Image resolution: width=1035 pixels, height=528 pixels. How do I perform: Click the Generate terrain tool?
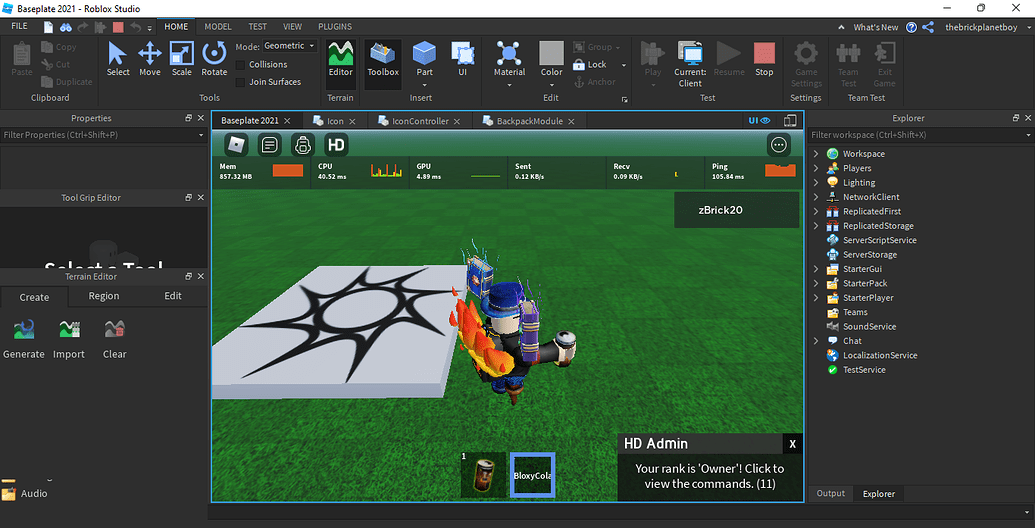coord(24,339)
